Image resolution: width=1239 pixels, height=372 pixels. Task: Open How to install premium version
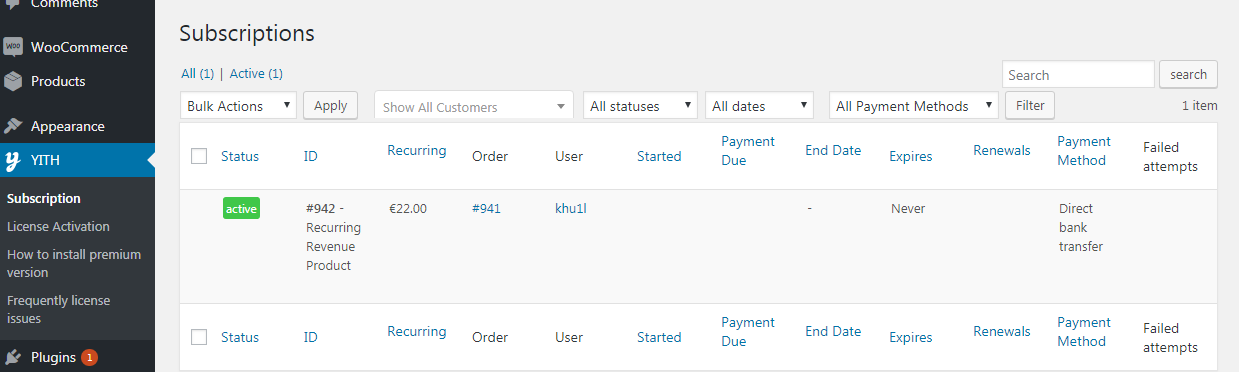pos(74,263)
